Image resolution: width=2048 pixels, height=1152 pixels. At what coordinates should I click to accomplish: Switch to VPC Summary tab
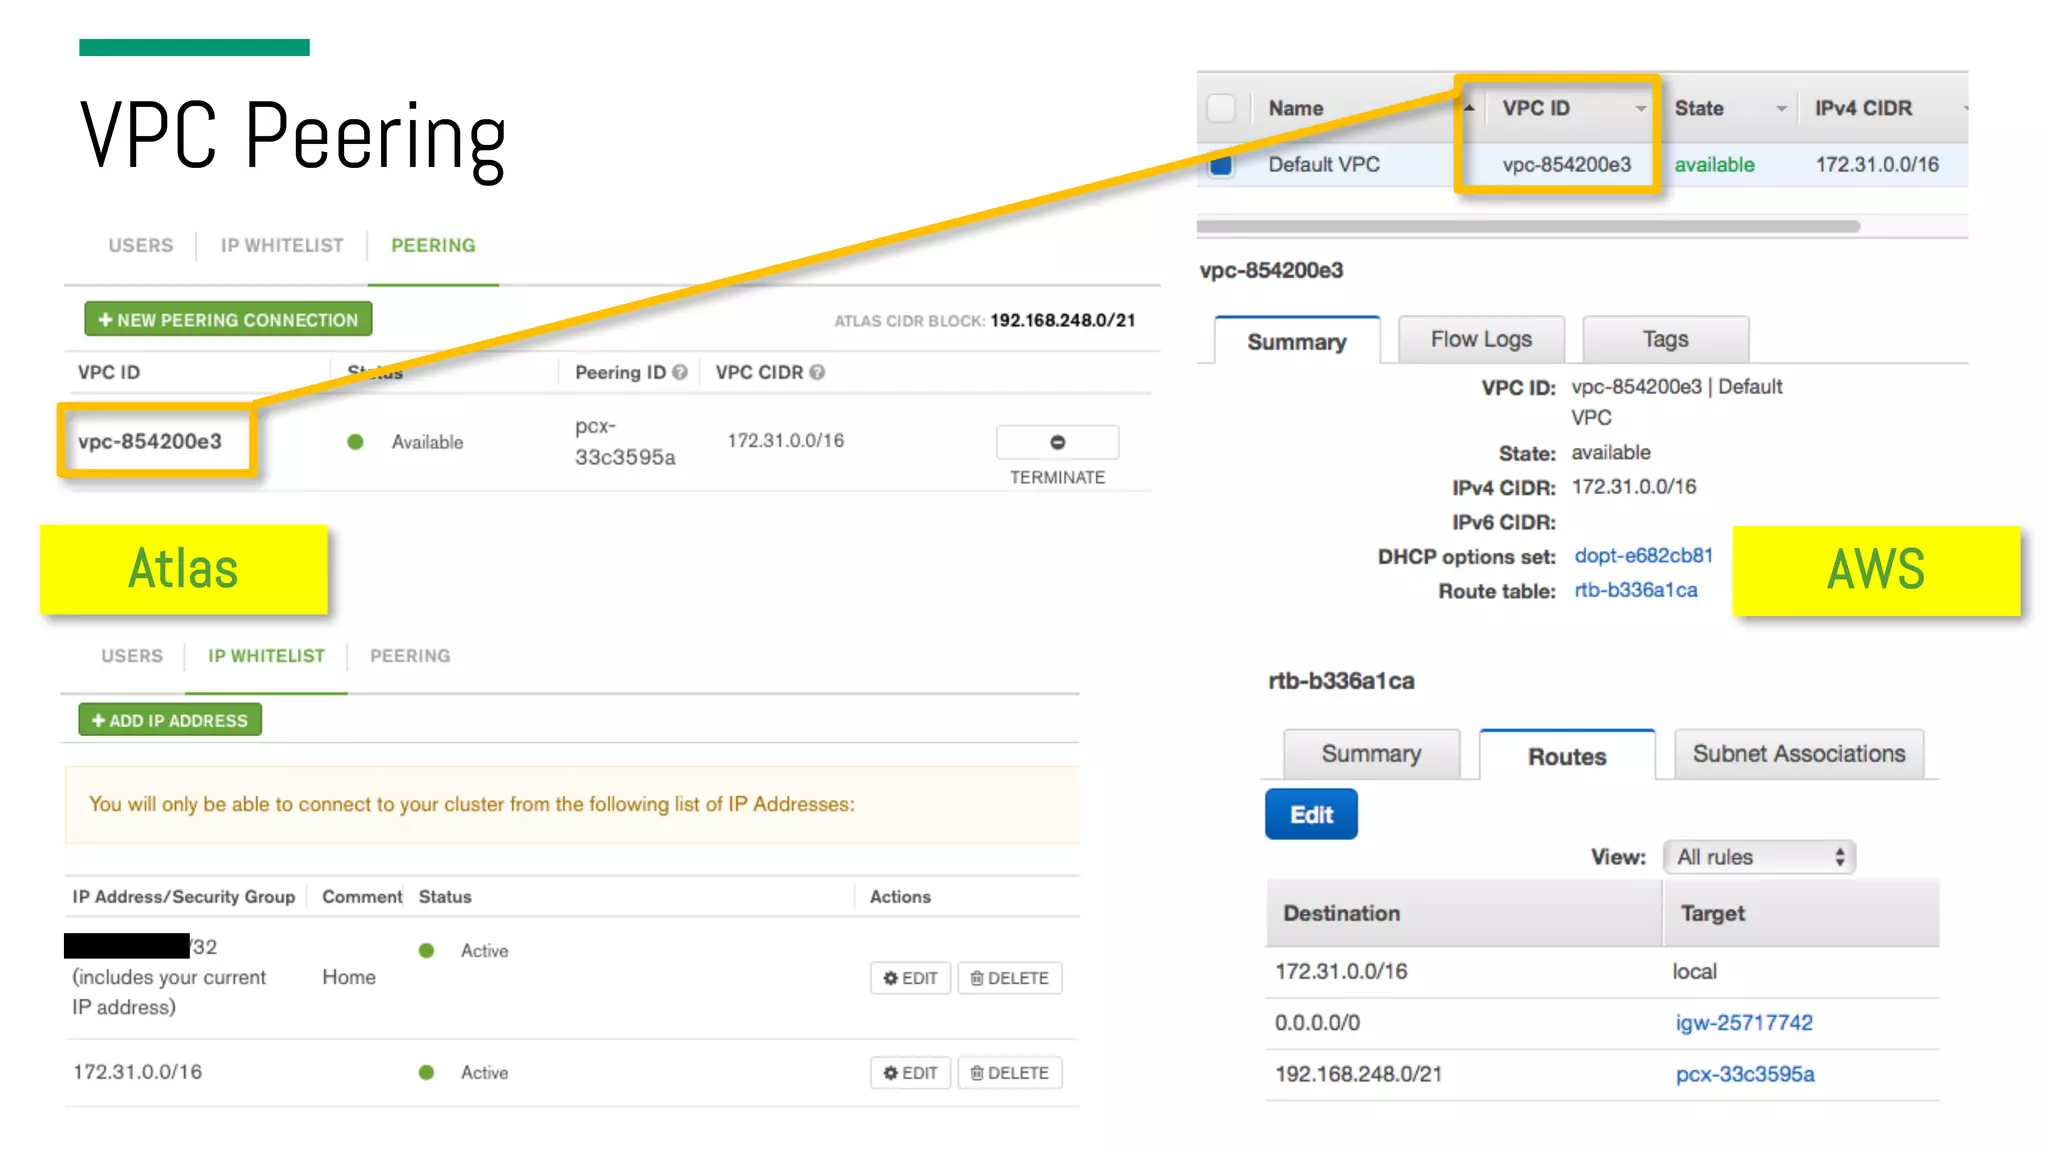tap(1297, 341)
